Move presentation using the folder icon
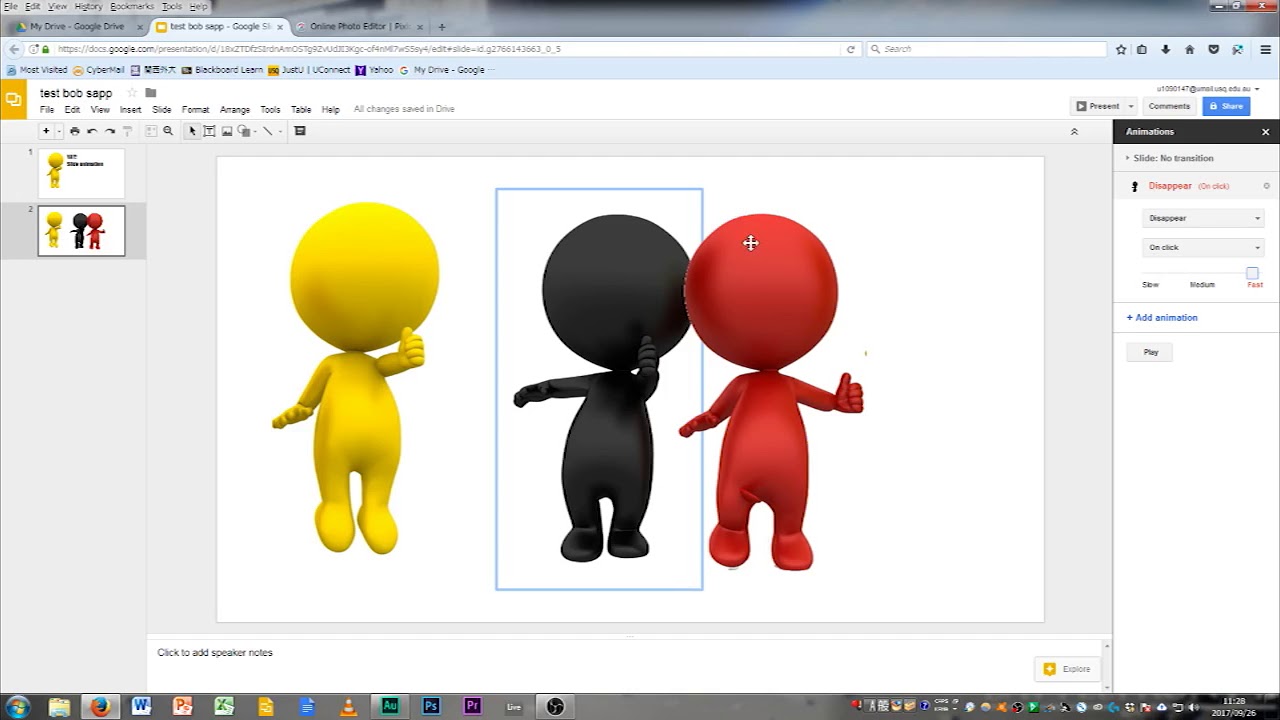The width and height of the screenshot is (1280, 720). pos(151,93)
